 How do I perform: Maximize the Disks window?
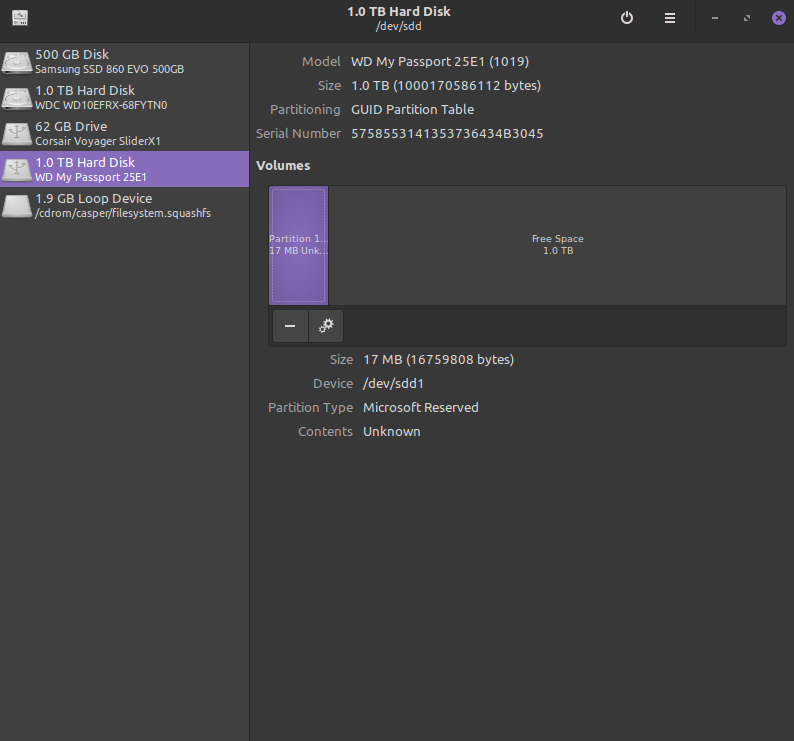point(747,18)
